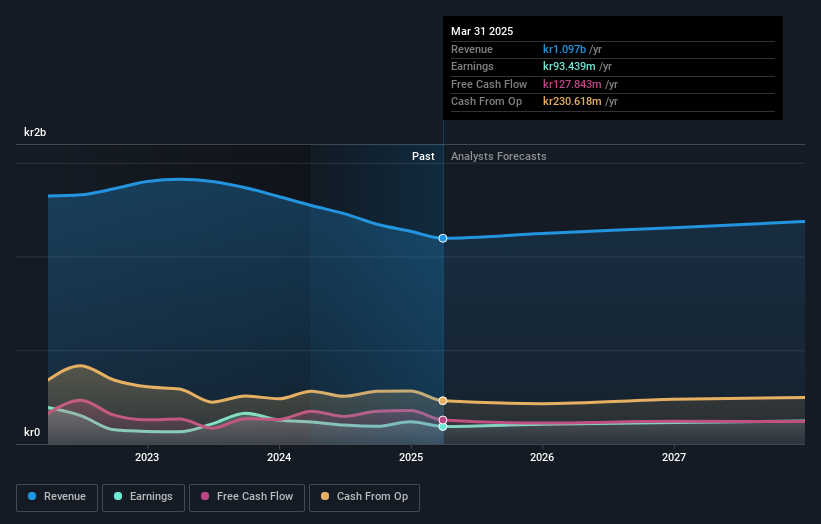
Task: Click the Analysts Forecasts label
Action: click(x=498, y=156)
